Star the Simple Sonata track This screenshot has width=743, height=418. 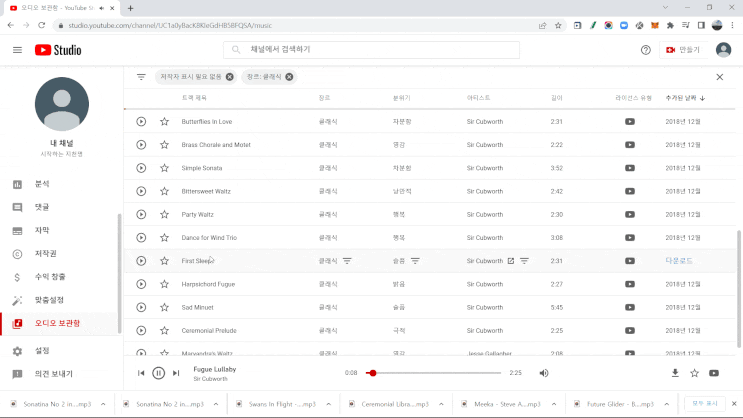click(164, 168)
